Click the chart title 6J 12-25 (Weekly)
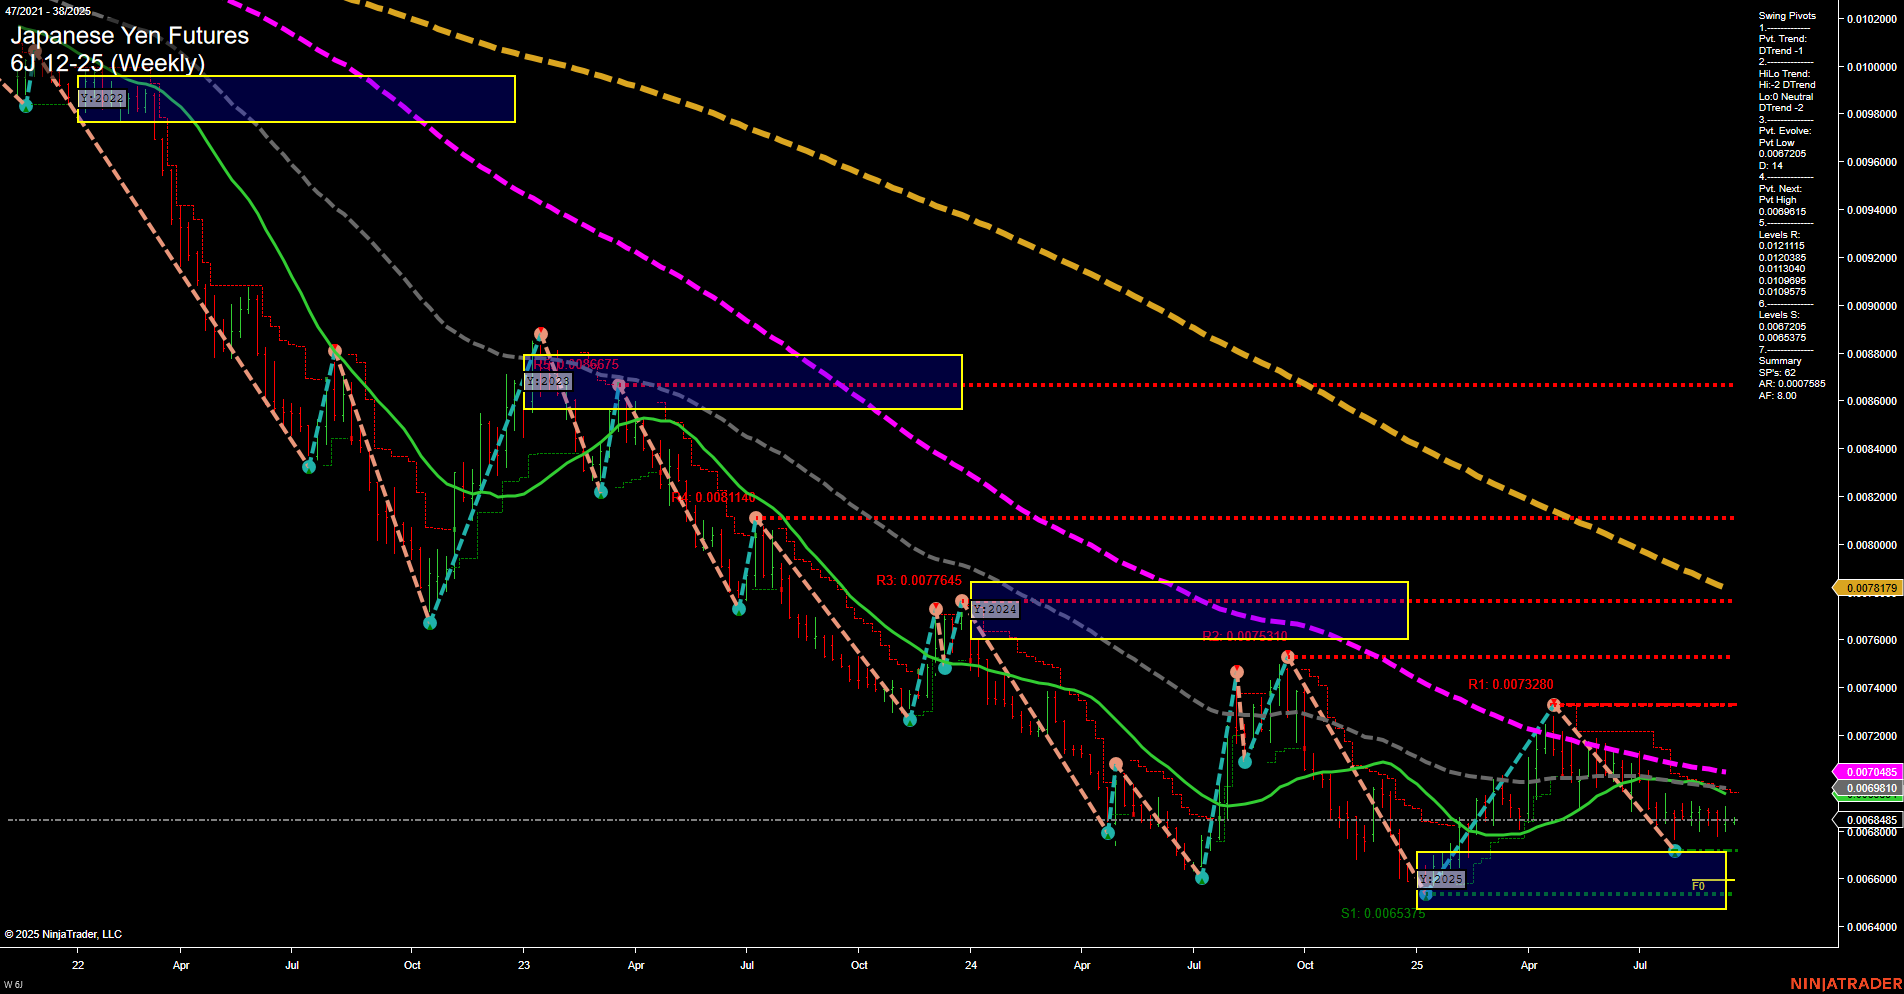Viewport: 1904px width, 994px height. click(106, 62)
